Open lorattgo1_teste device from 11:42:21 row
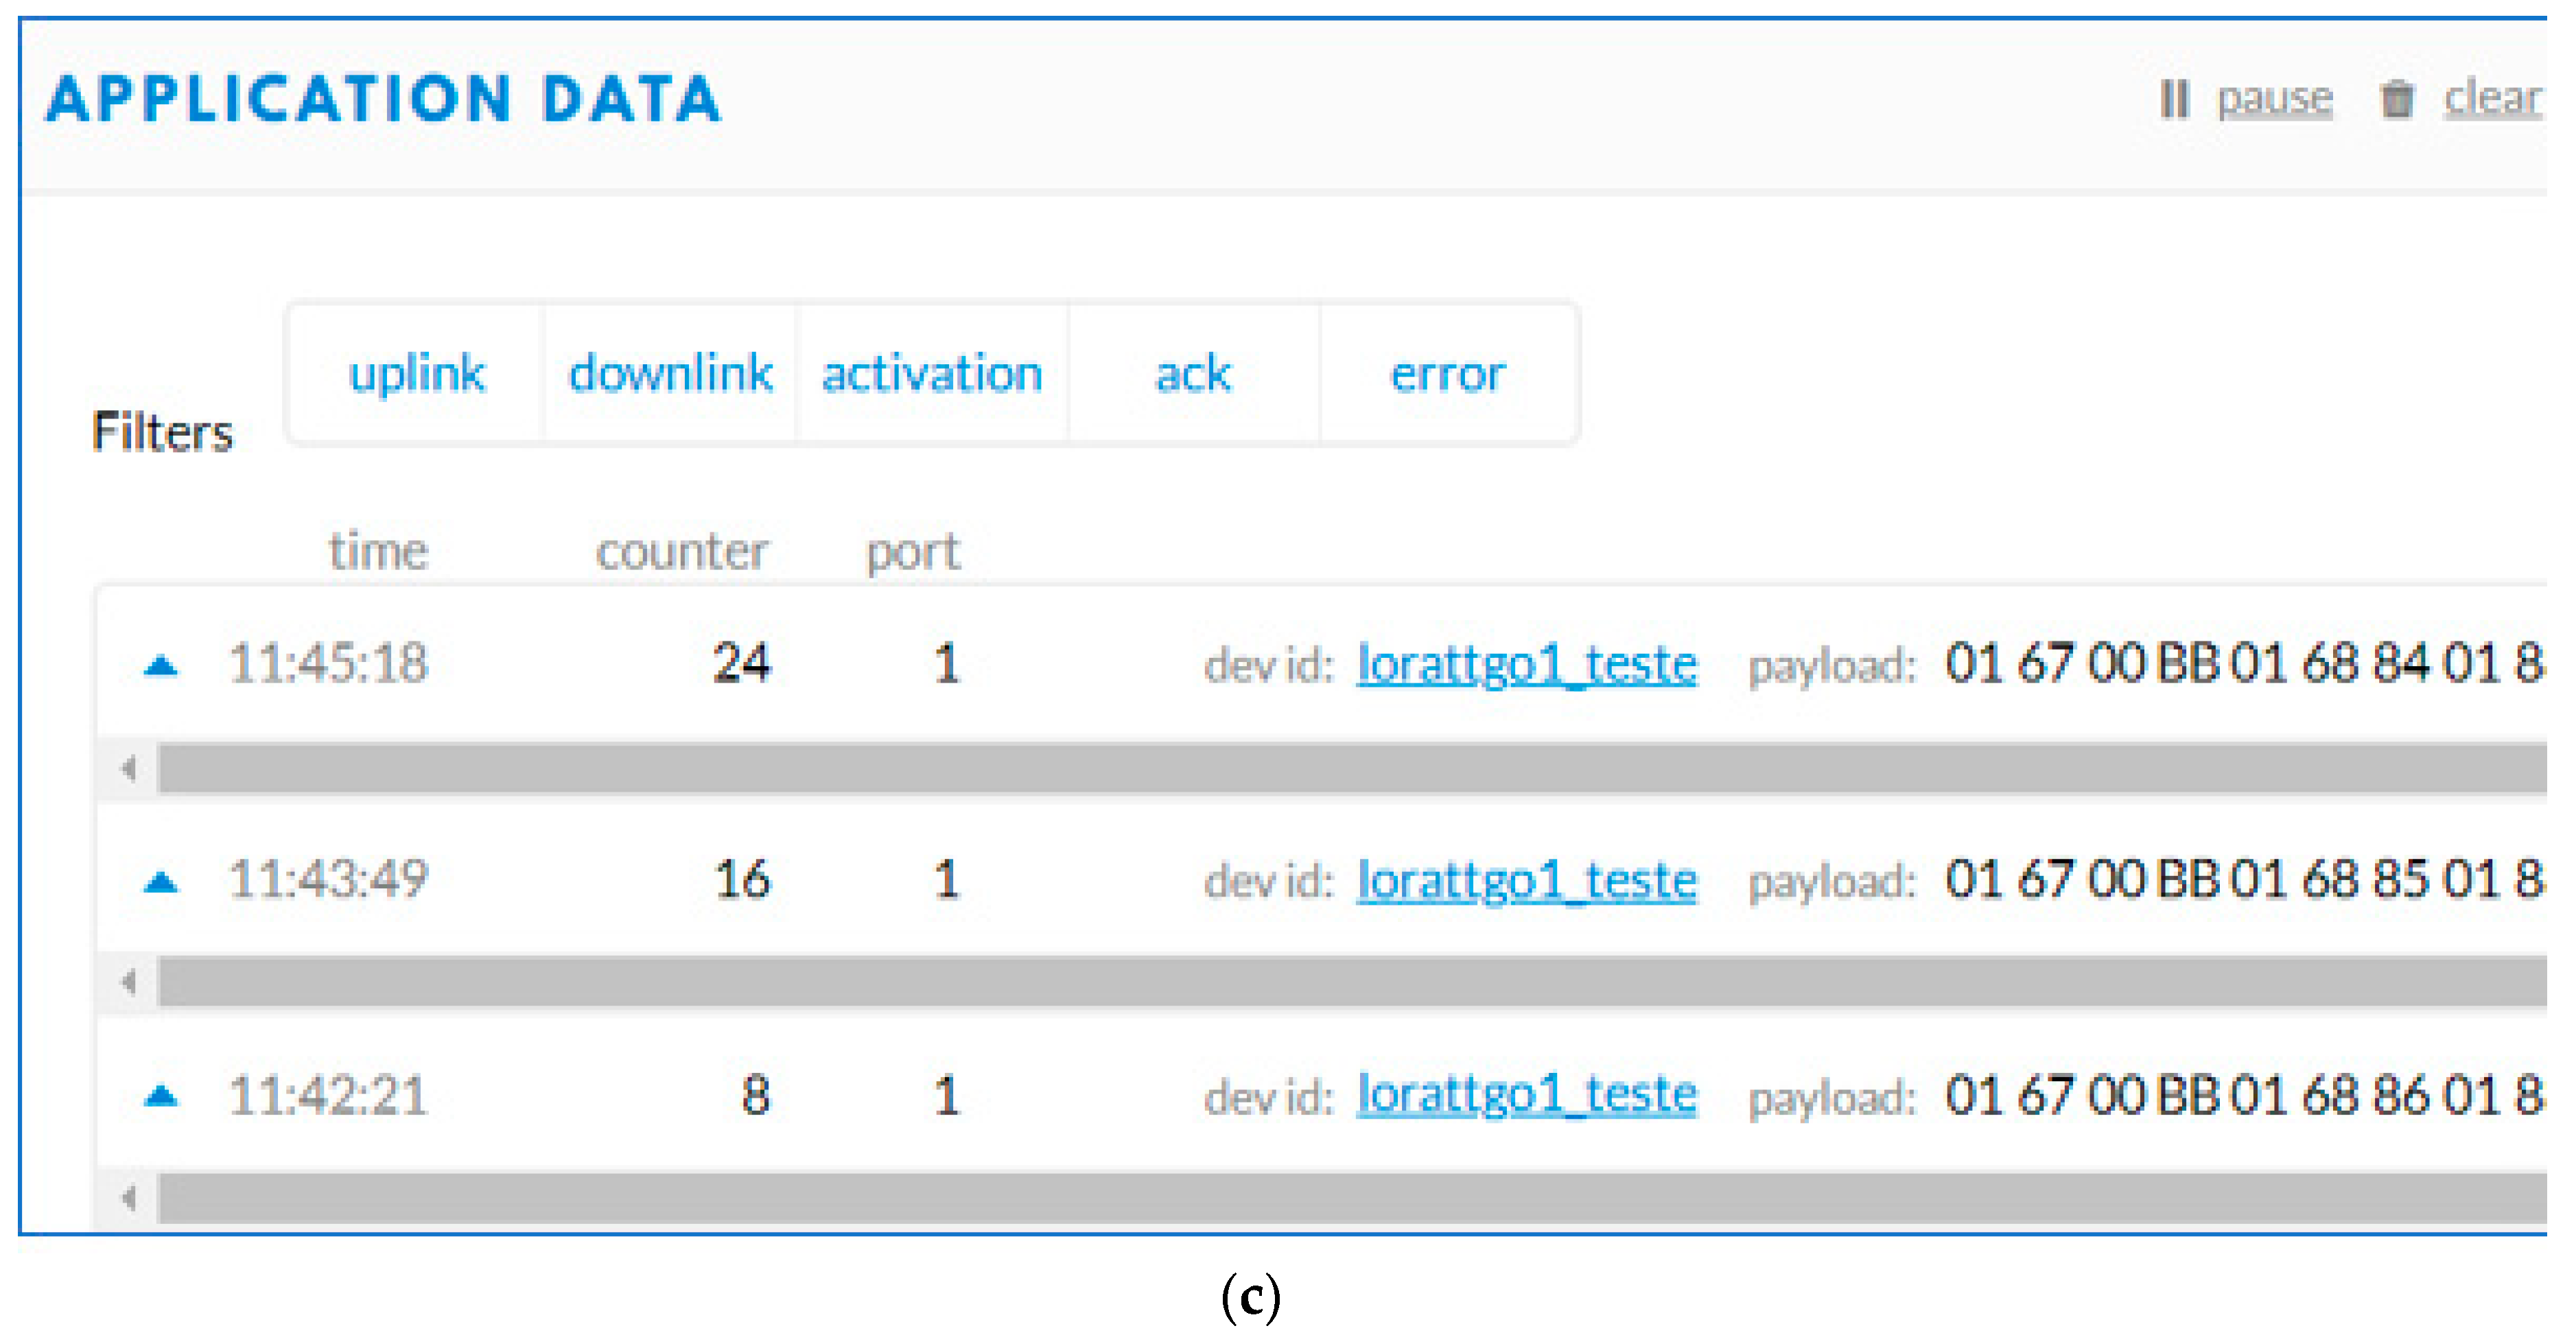 (1526, 1095)
